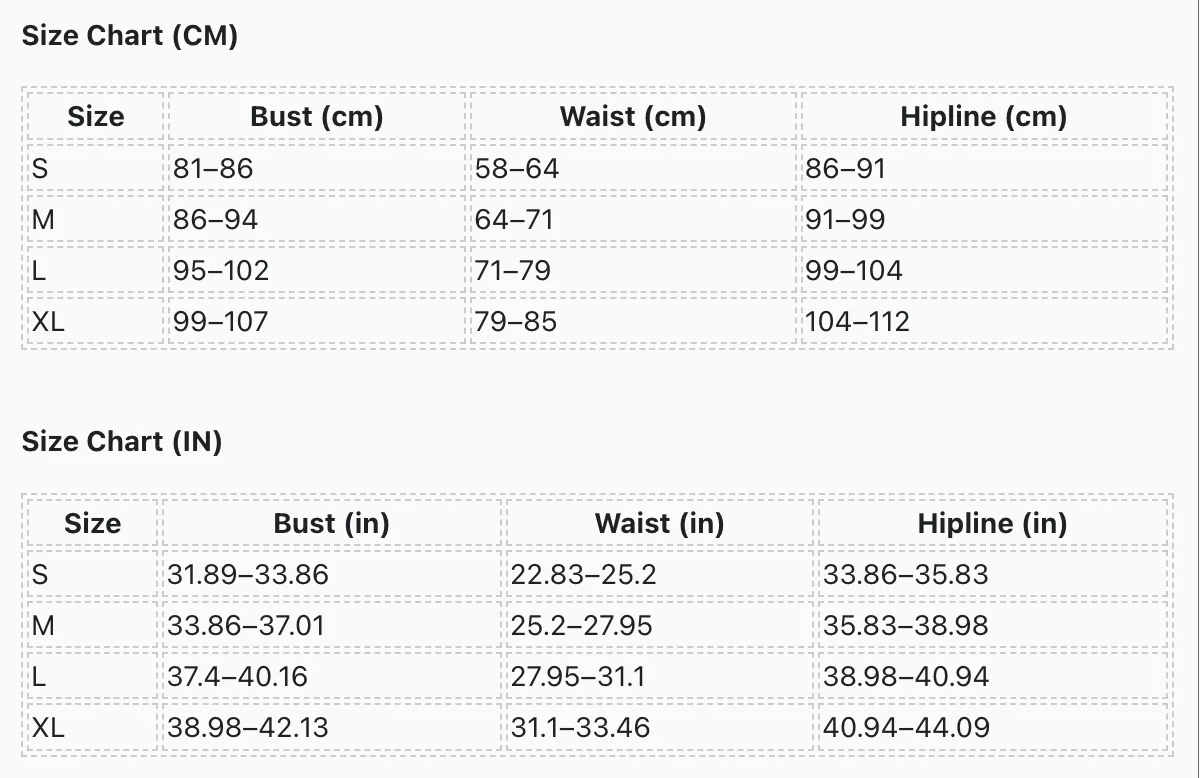This screenshot has height=778, width=1204.
Task: Select the Hipline (cm) column header
Action: click(984, 116)
